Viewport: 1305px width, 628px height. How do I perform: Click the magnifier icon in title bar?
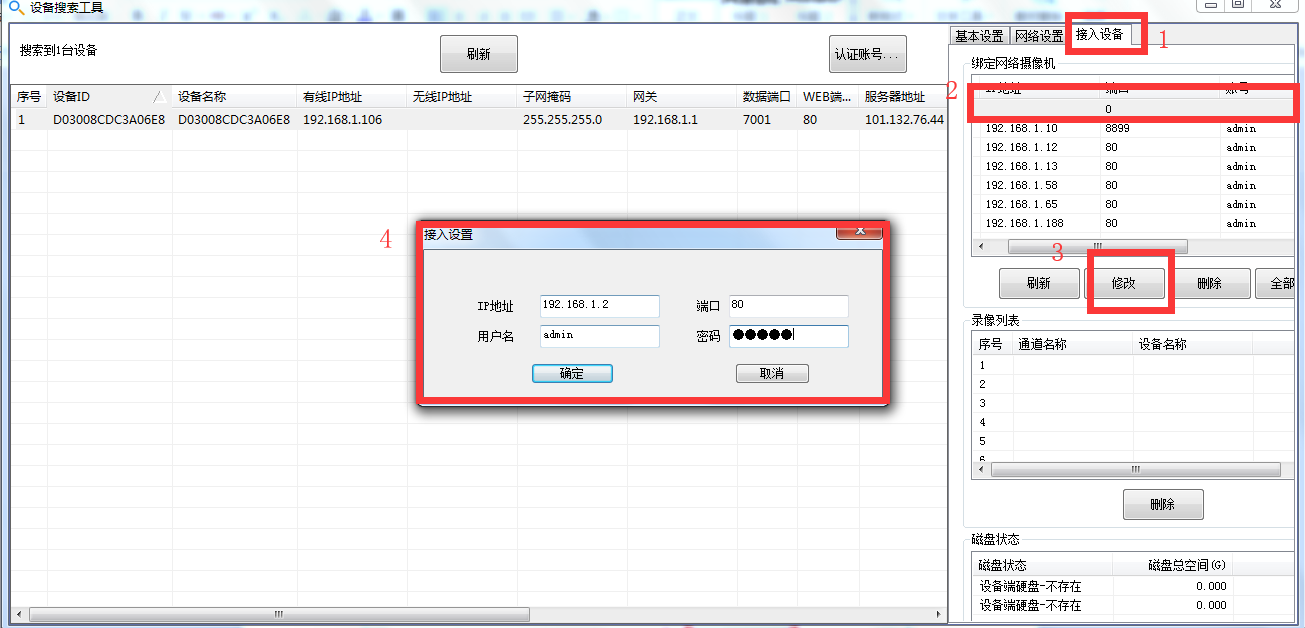click(16, 8)
